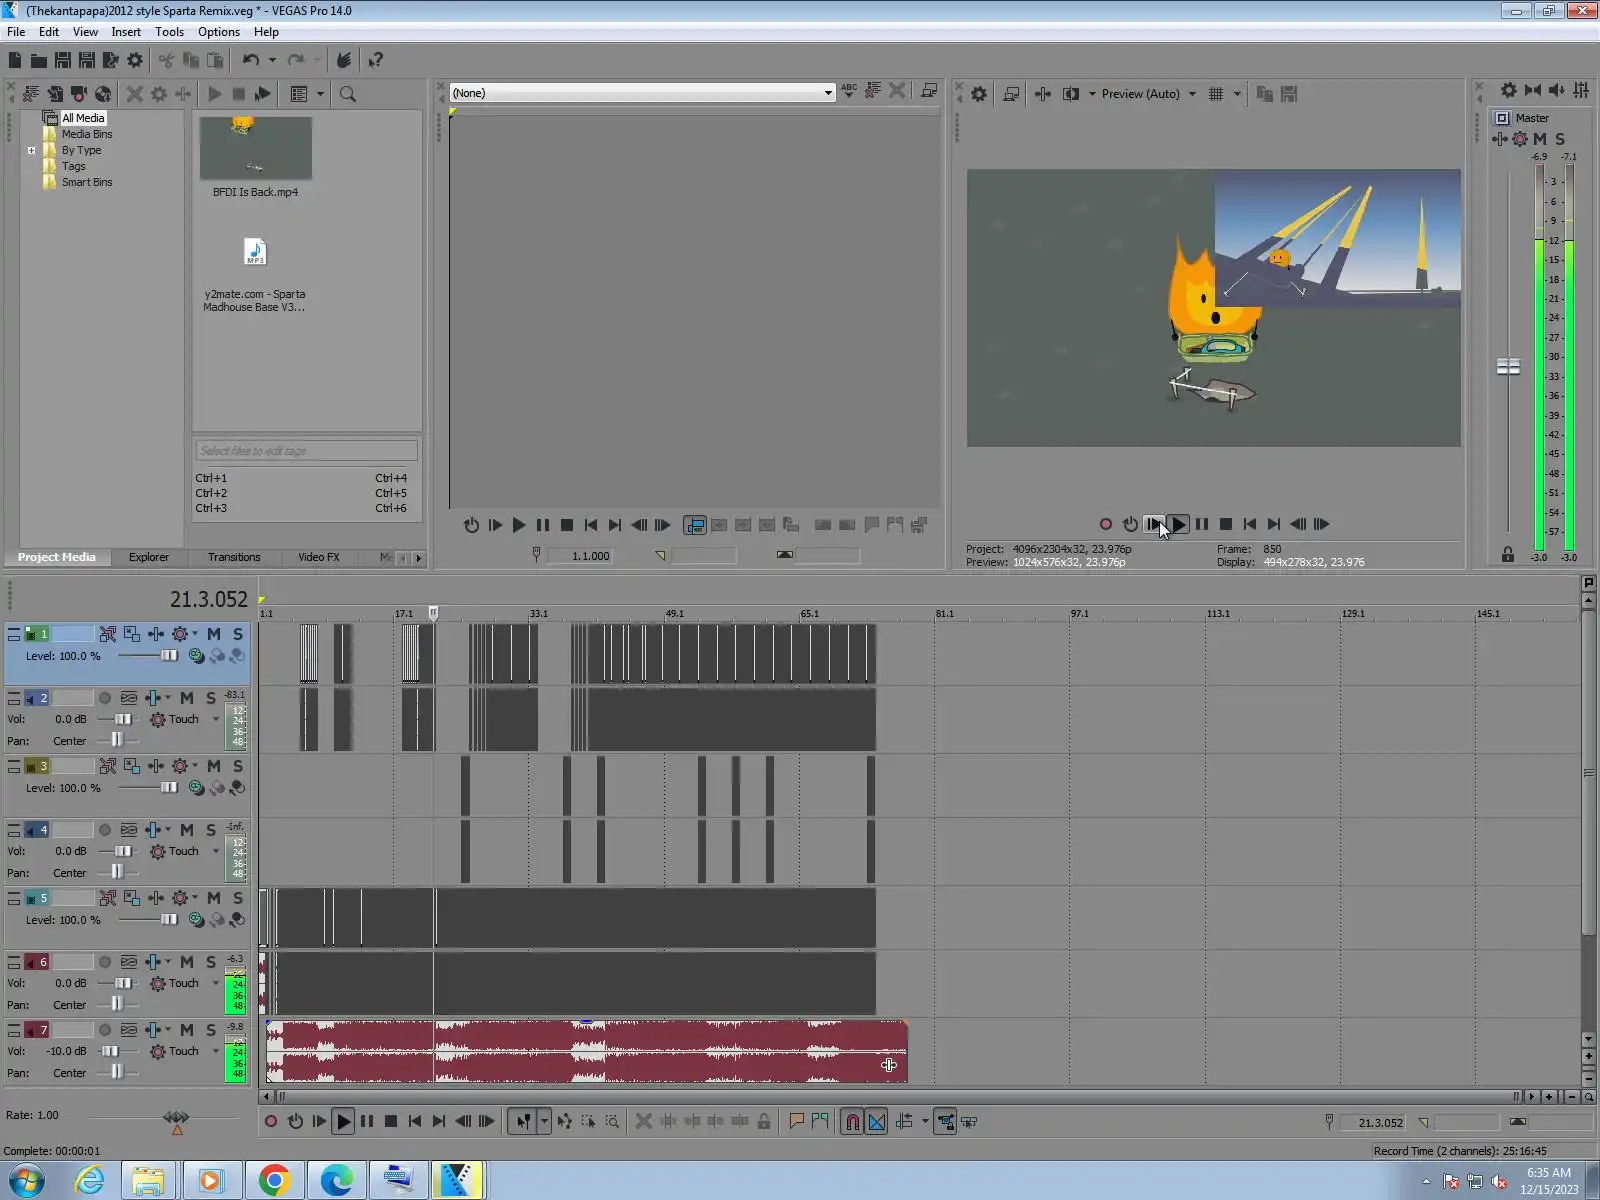The height and width of the screenshot is (1200, 1600).
Task: Click the Open project folder icon
Action: (x=38, y=60)
